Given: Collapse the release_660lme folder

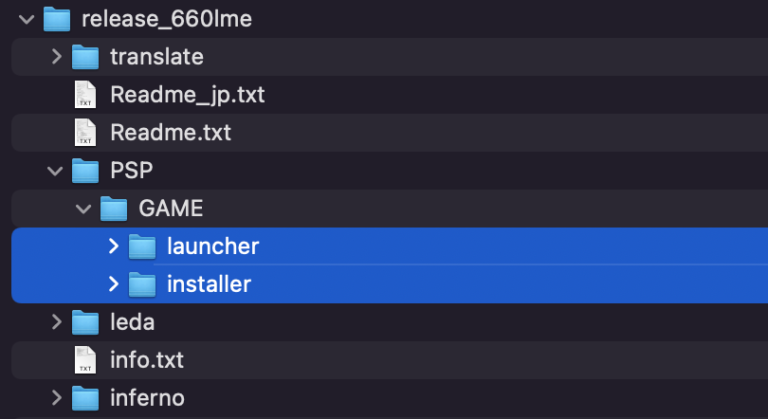Looking at the screenshot, I should click(26, 19).
